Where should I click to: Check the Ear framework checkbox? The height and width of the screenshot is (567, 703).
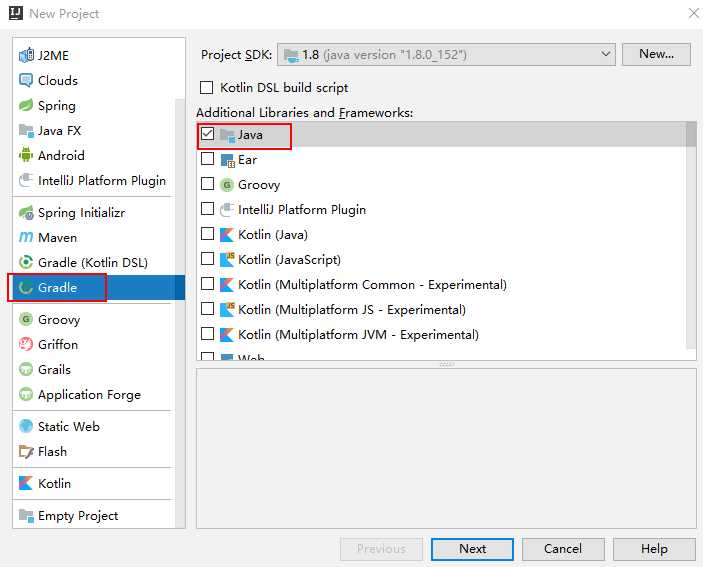coord(208,159)
